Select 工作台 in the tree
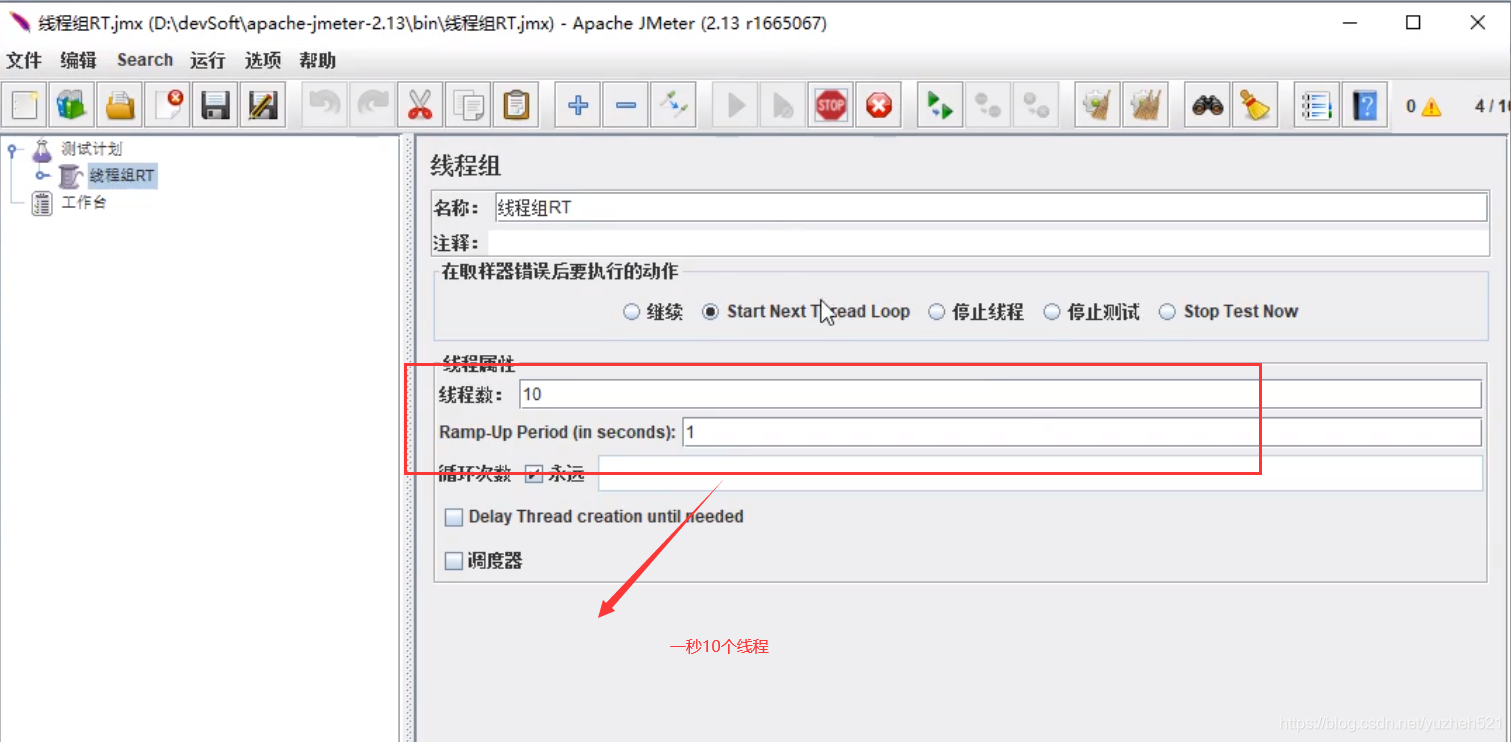 pyautogui.click(x=84, y=202)
